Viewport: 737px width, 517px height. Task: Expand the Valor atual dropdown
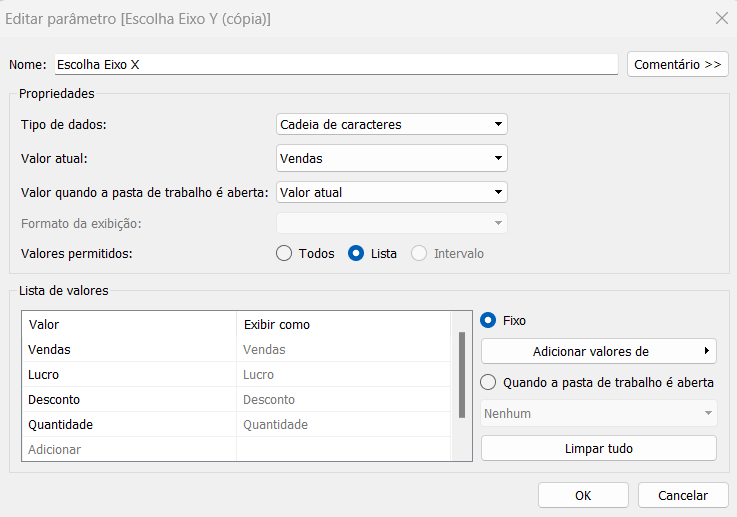(x=392, y=158)
